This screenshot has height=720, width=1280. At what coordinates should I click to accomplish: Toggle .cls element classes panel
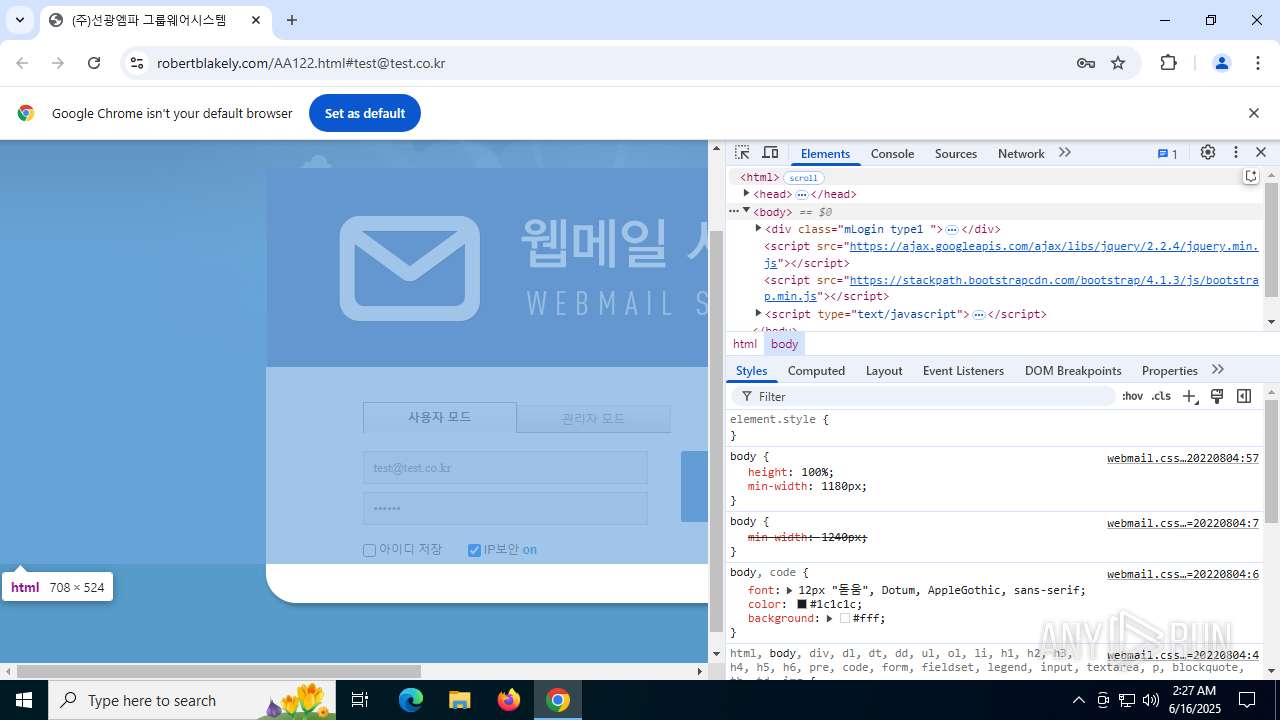click(1161, 396)
